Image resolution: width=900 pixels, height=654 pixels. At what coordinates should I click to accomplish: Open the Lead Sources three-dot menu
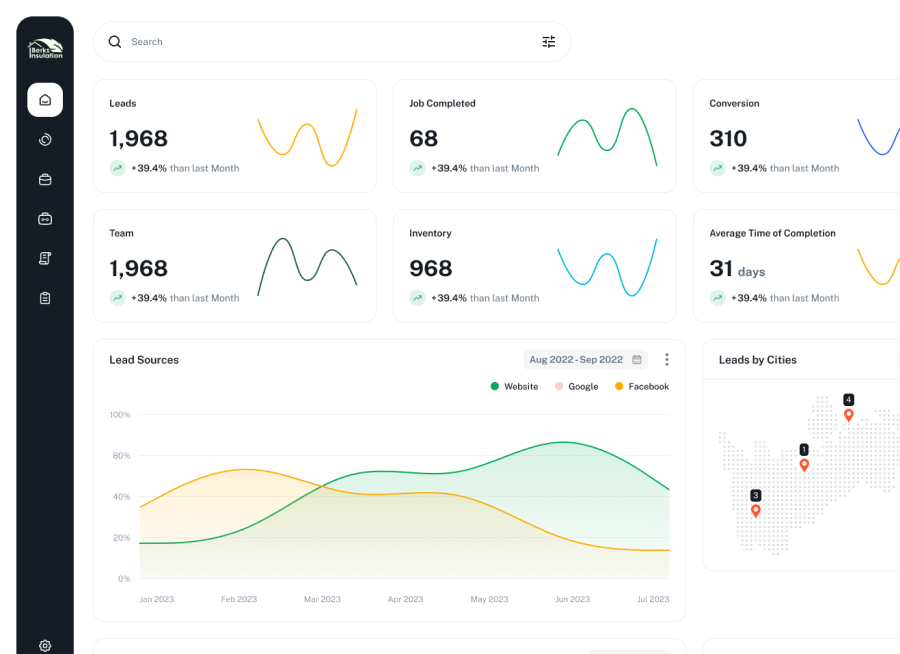tap(666, 359)
